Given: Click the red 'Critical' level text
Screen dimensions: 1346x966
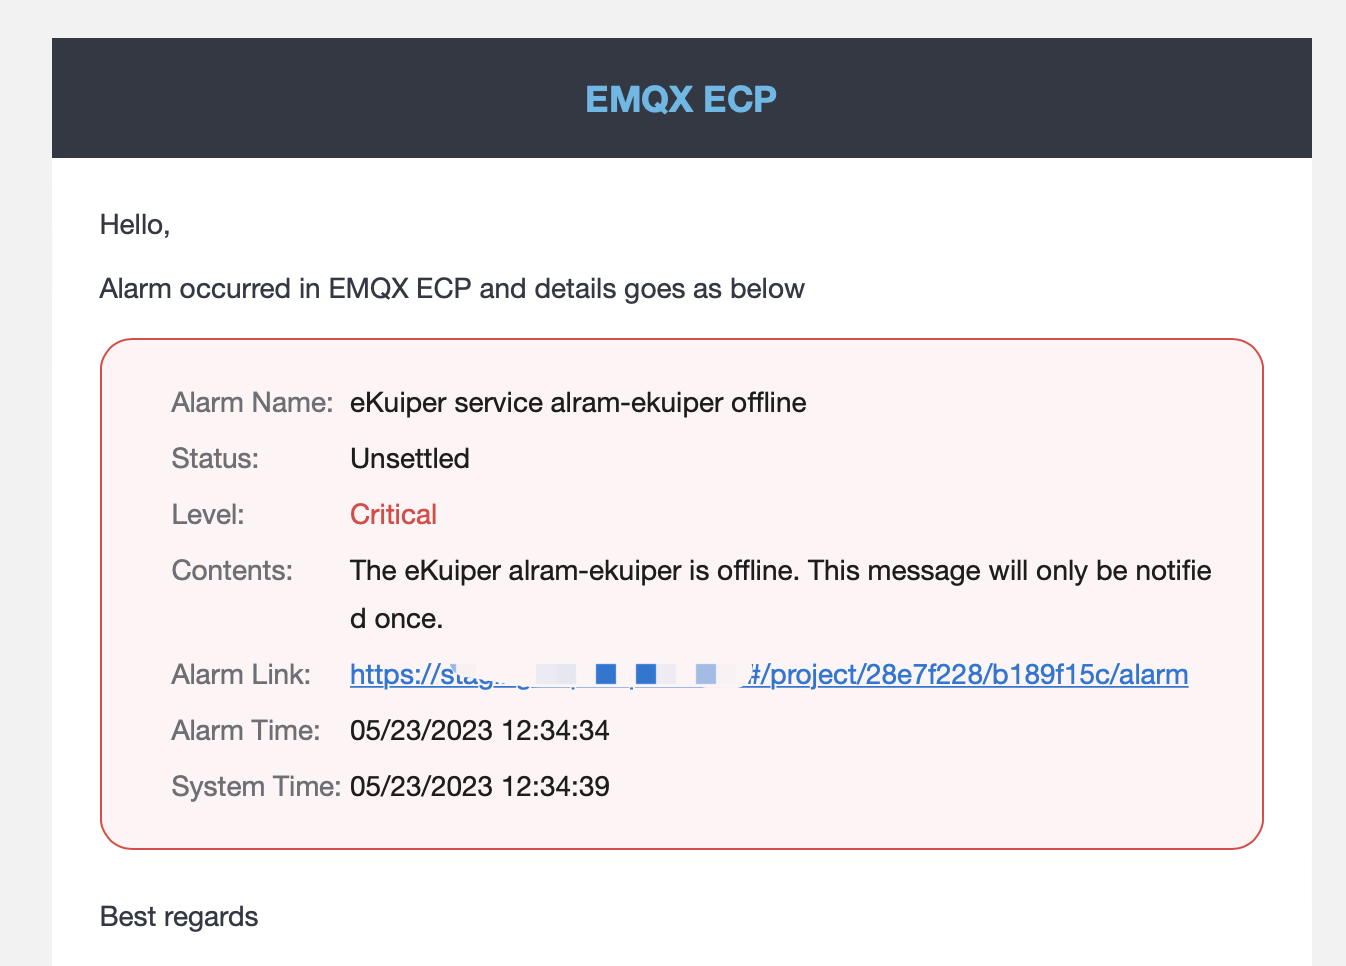Looking at the screenshot, I should pos(394,515).
